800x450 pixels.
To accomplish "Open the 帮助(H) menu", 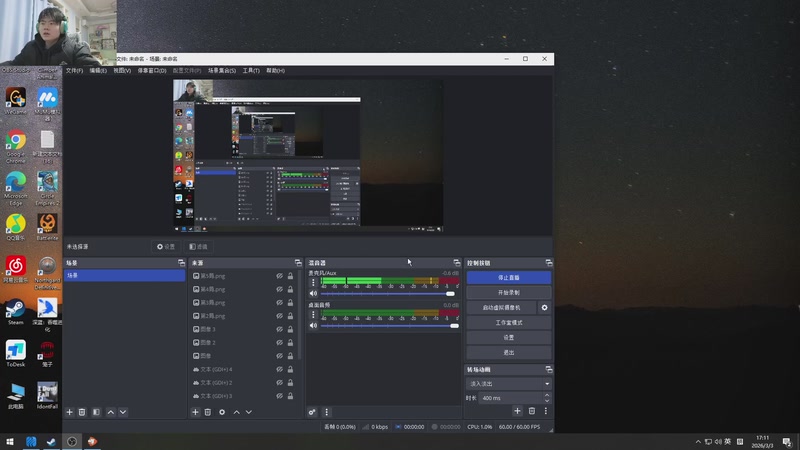I will [x=276, y=70].
